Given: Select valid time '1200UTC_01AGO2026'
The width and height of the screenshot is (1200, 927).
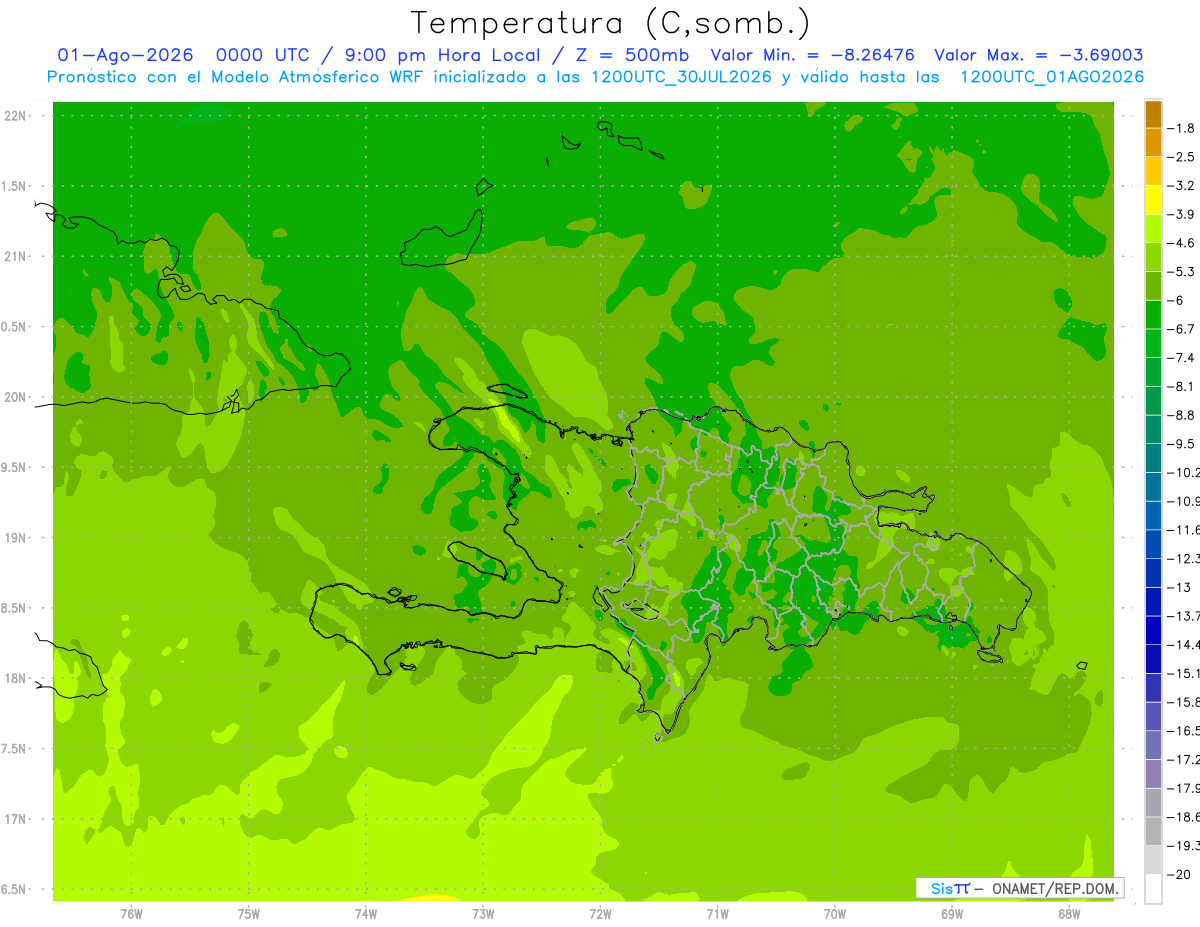Looking at the screenshot, I should coord(1052,77).
